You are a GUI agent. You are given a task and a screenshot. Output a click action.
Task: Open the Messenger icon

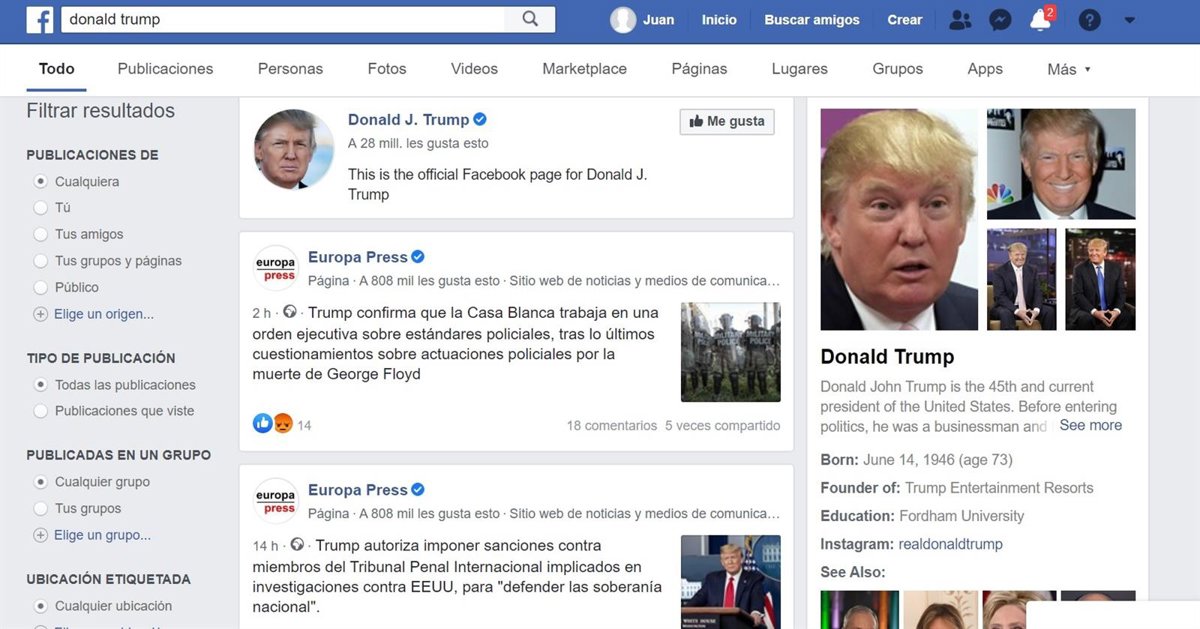point(1000,20)
